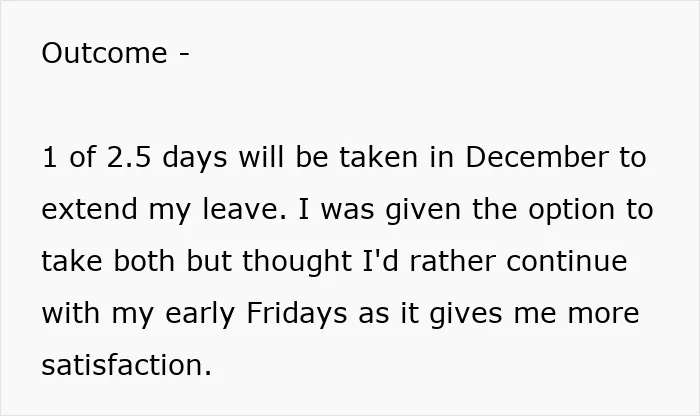Image resolution: width=700 pixels, height=416 pixels.
Task: Click the leading "1" of the paragraph
Action: tap(50, 157)
